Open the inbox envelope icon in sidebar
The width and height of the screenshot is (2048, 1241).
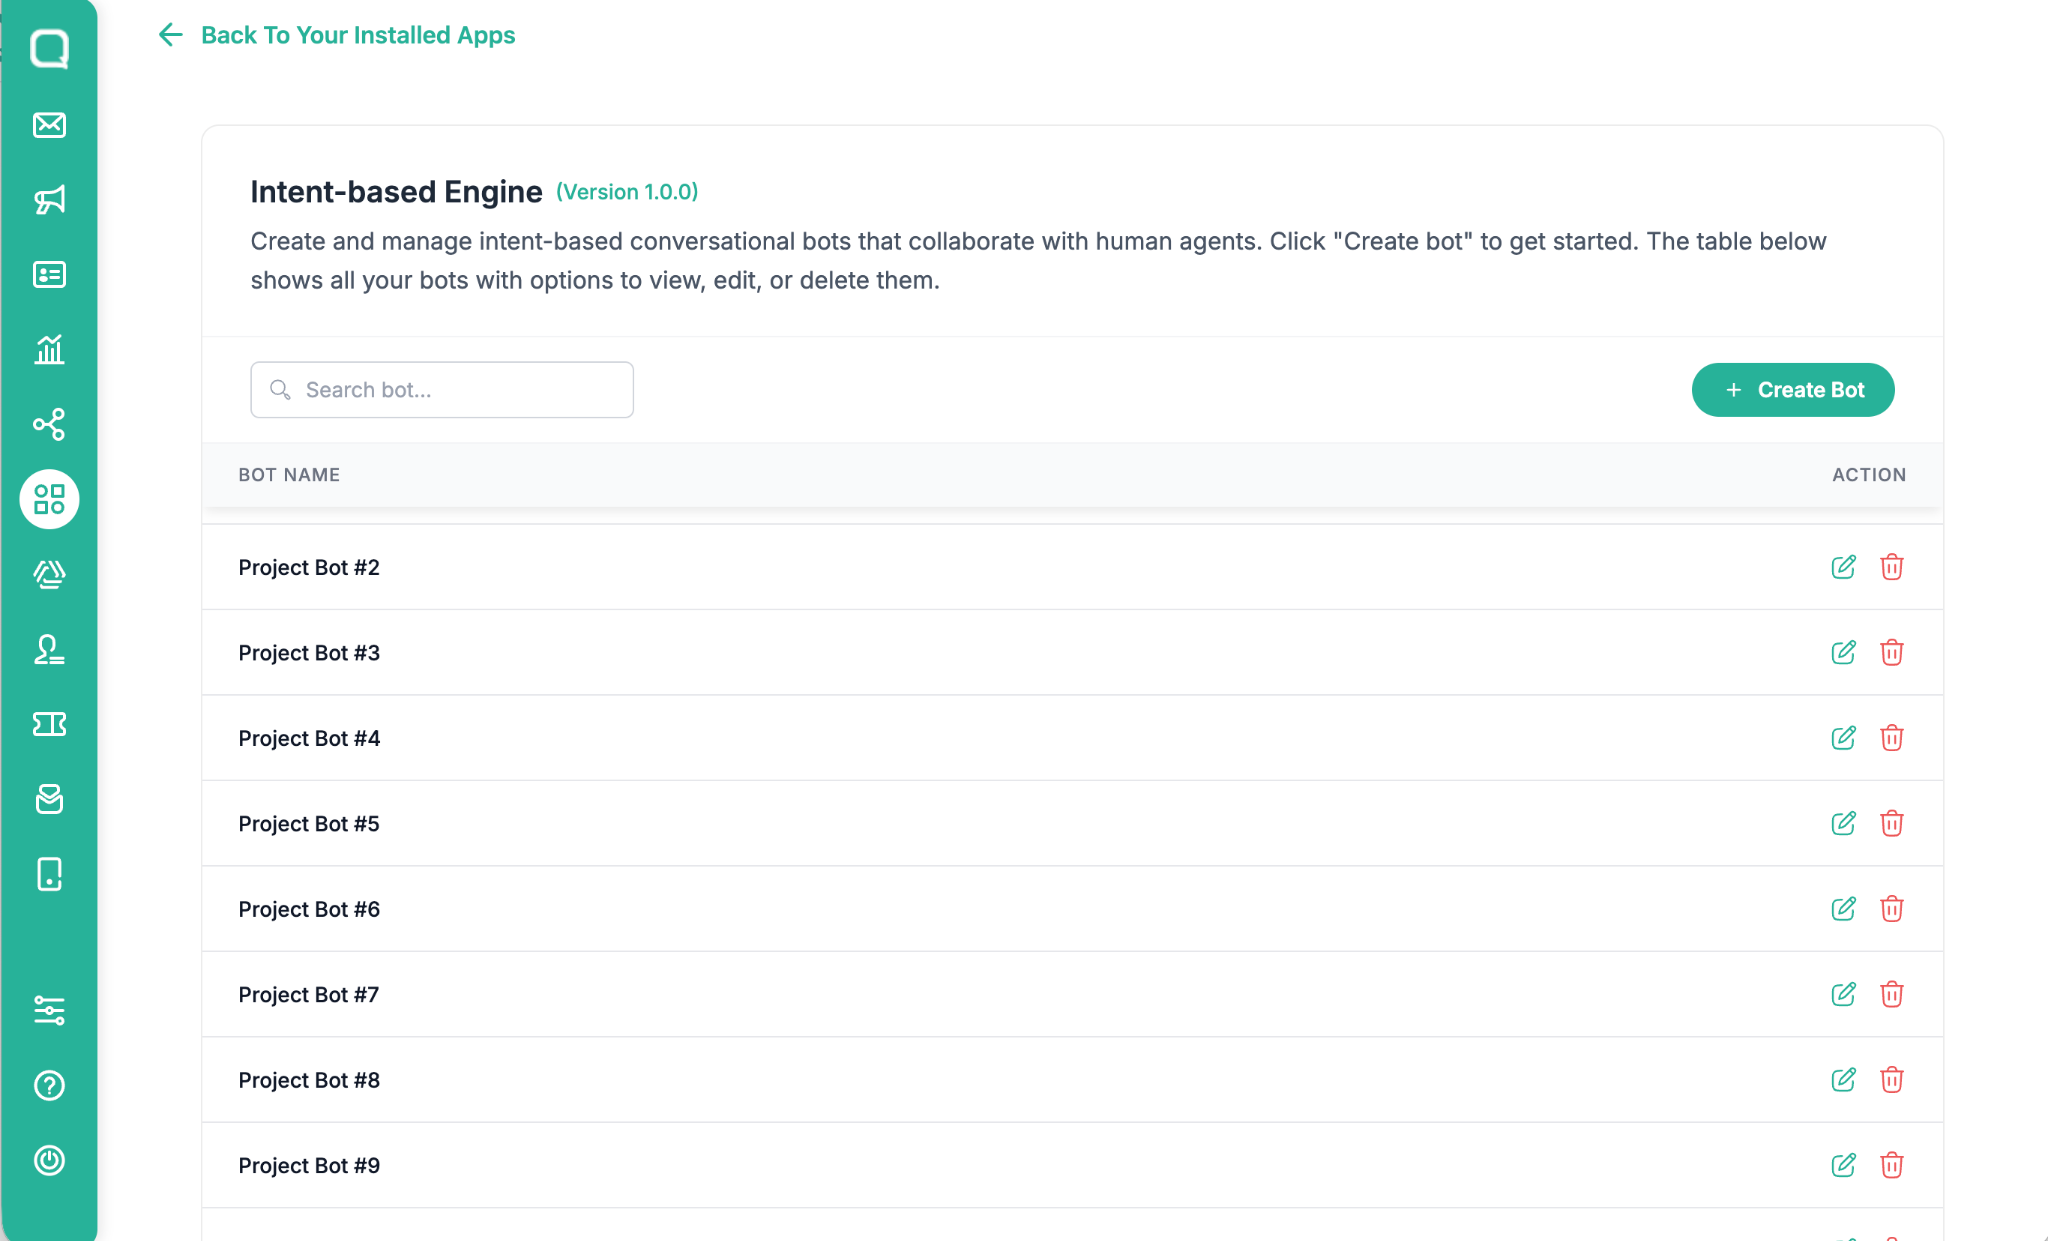click(x=49, y=125)
